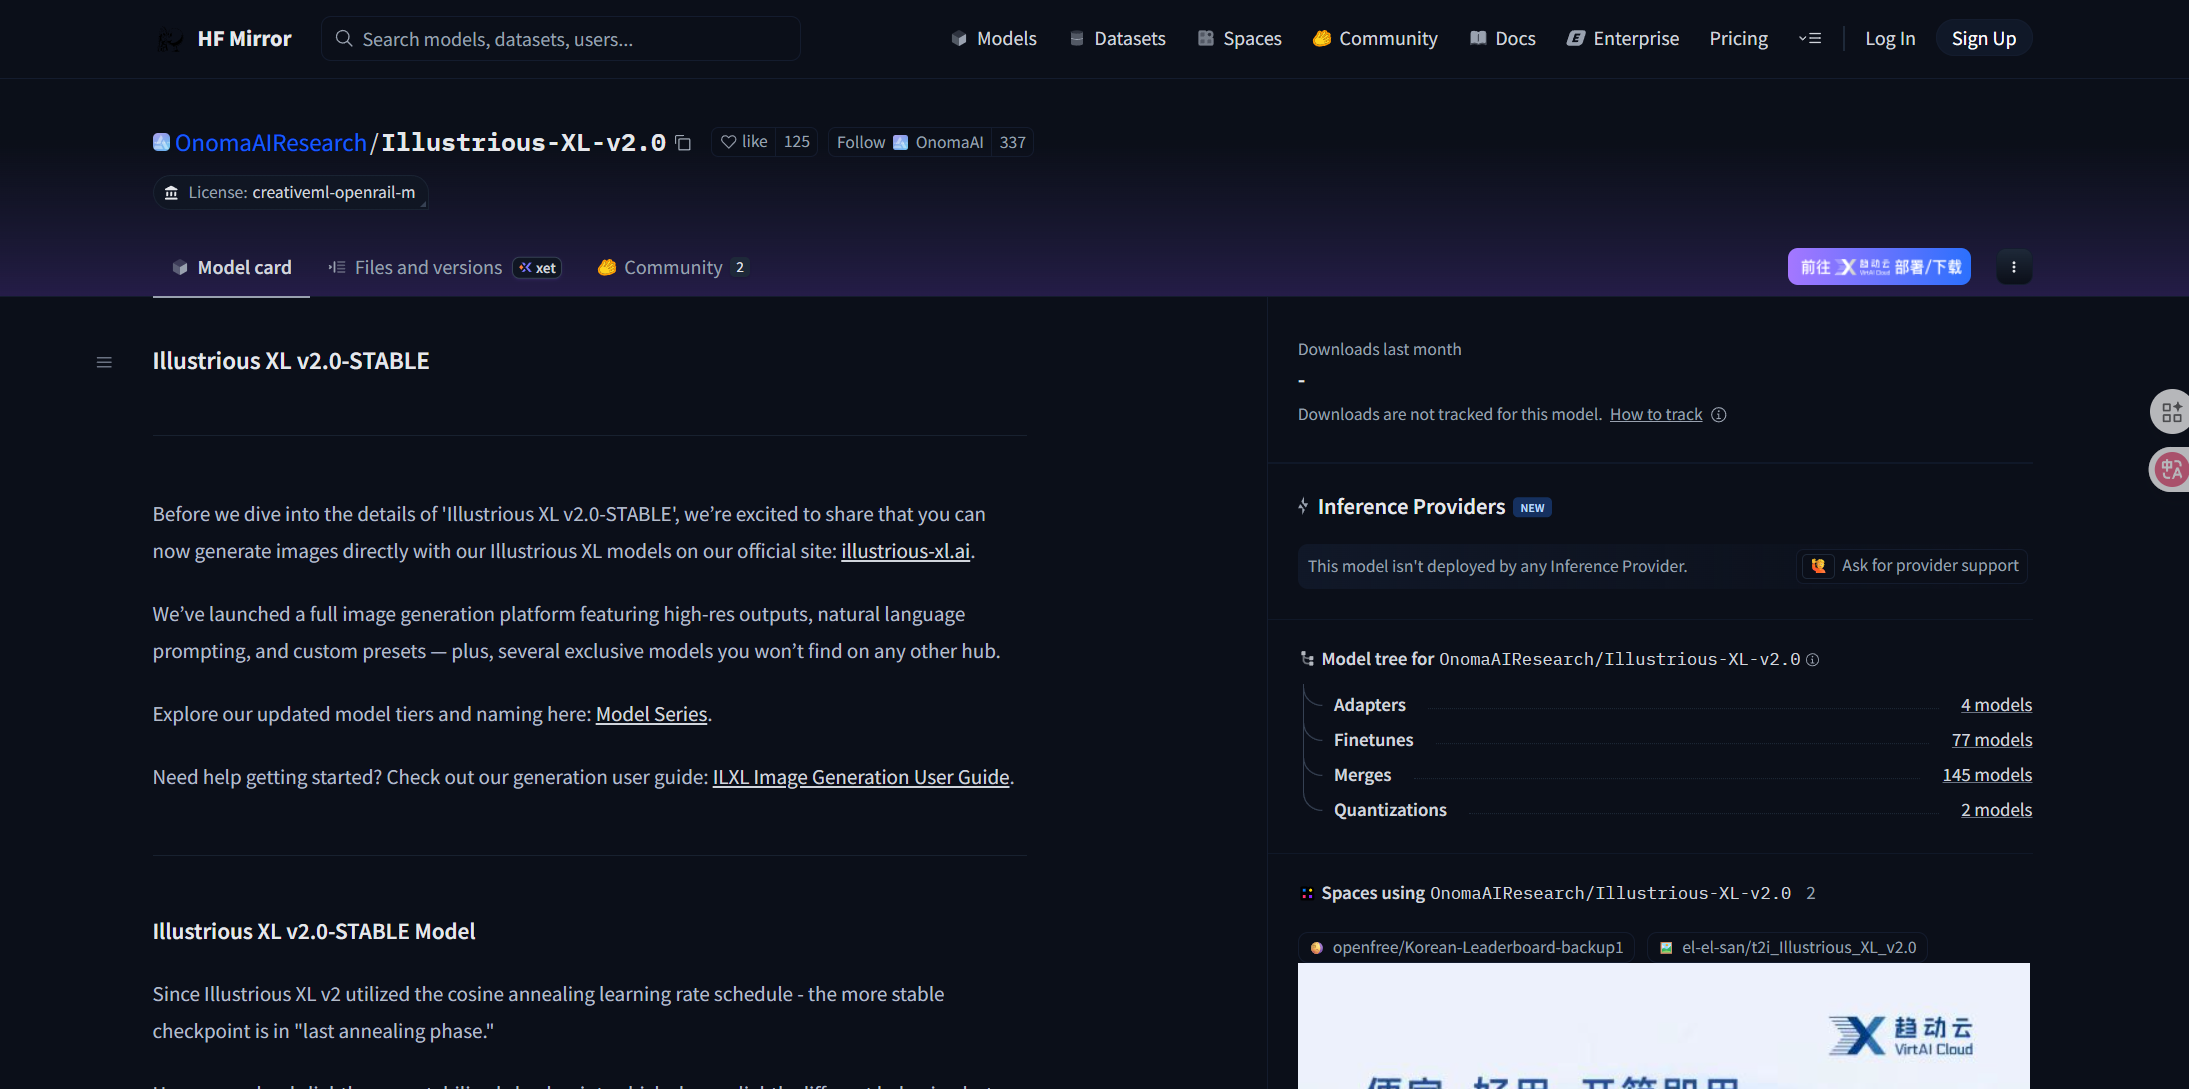Click the VirtAI Cloud advertisement banner
The image size is (2189, 1089).
coord(1664,1026)
